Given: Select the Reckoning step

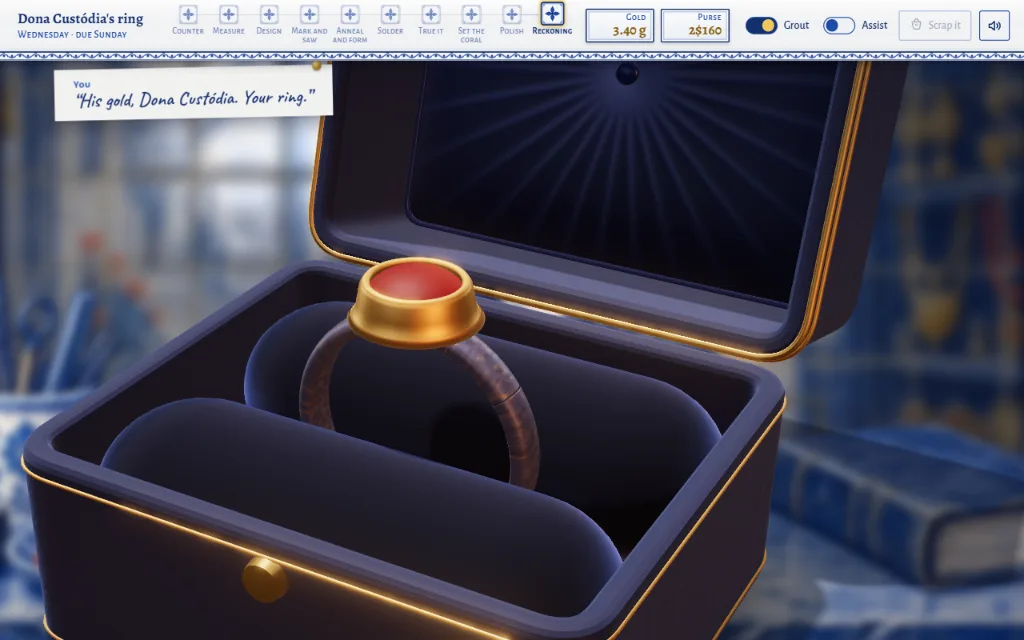Looking at the screenshot, I should (x=552, y=19).
